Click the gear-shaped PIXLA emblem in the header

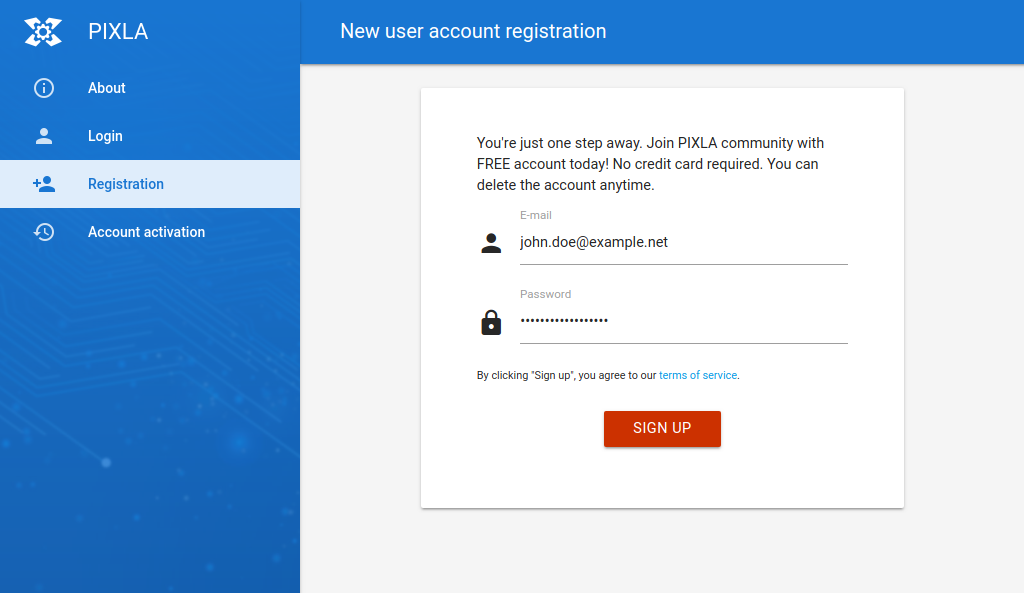tap(43, 31)
